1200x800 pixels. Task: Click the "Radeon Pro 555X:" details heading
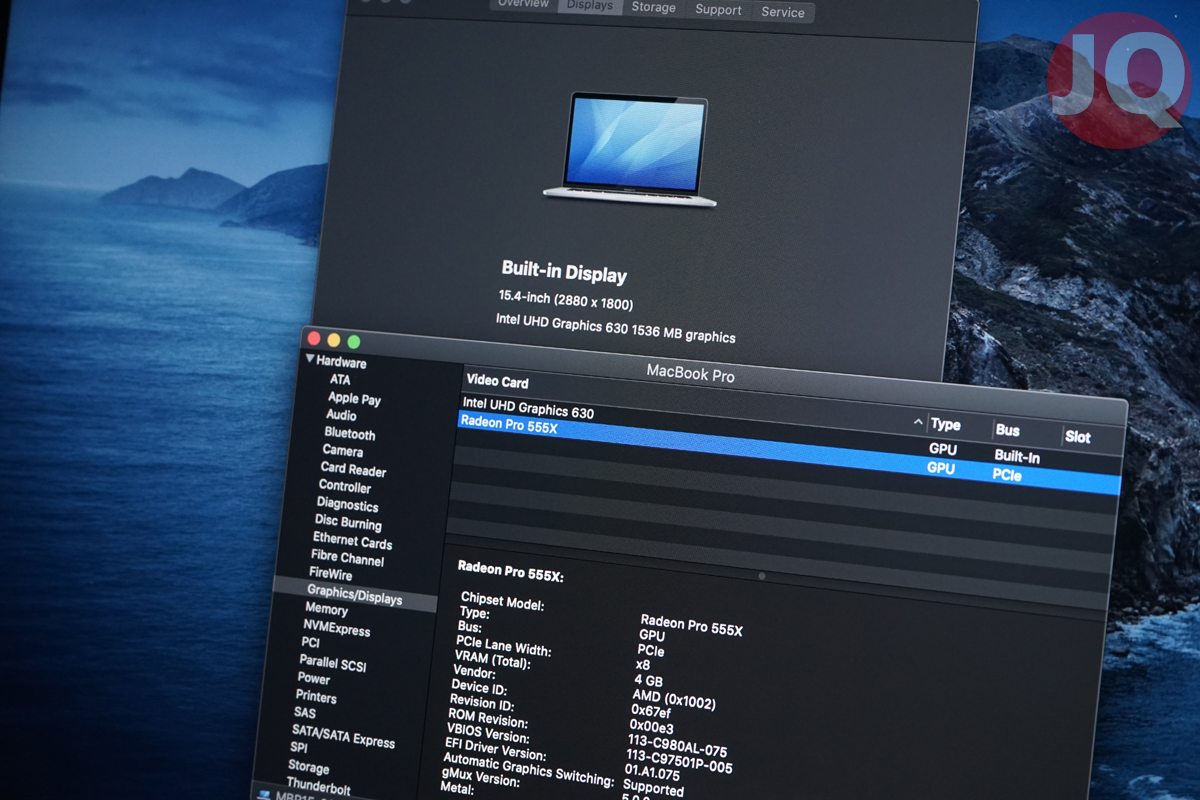pyautogui.click(x=511, y=570)
